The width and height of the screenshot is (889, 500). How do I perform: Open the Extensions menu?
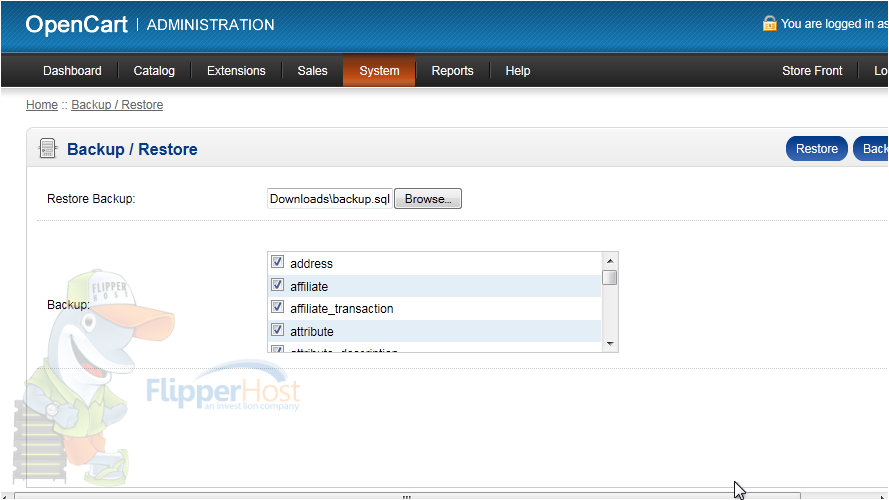point(236,71)
